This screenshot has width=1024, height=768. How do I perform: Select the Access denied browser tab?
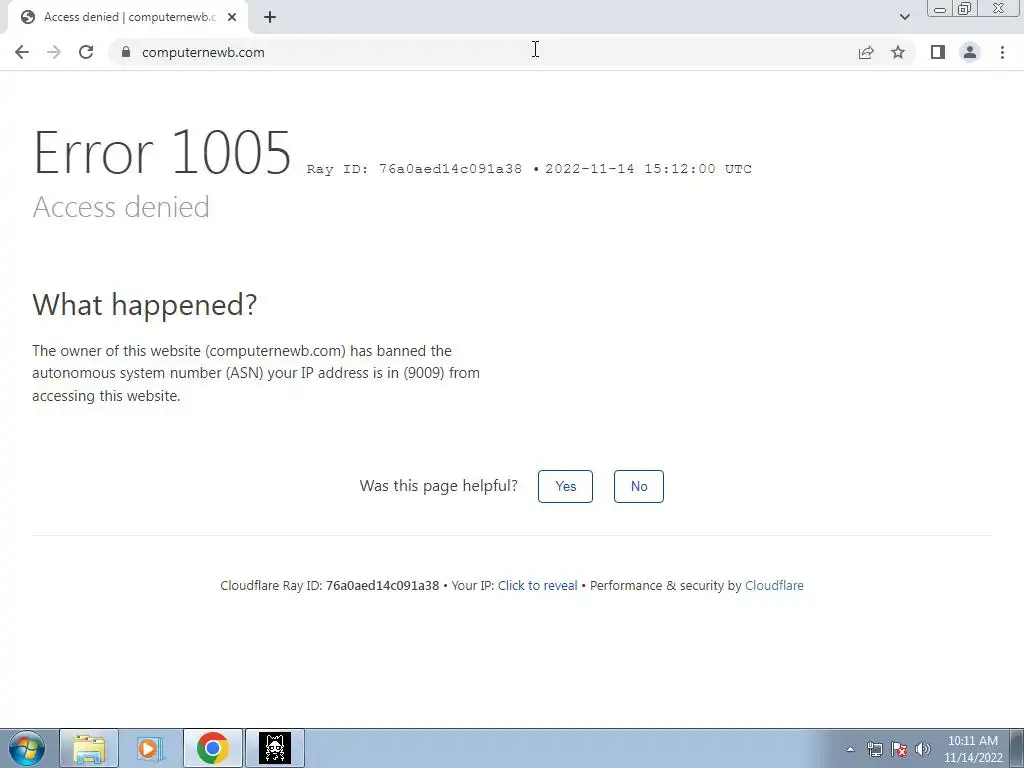point(127,18)
